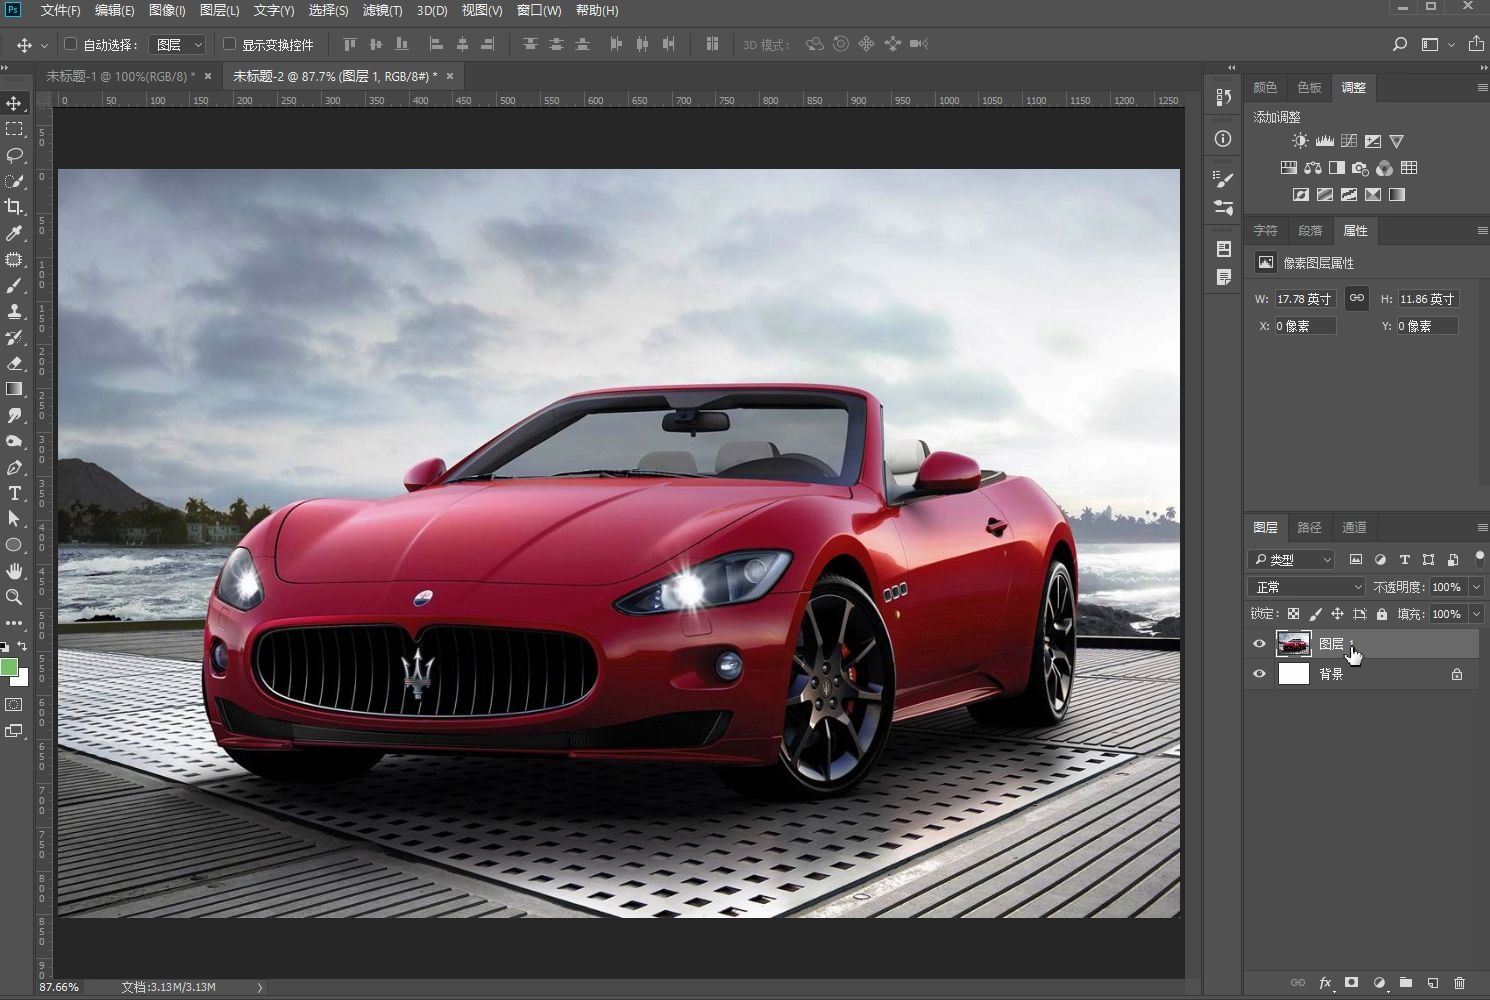Toggle layer filter on/off switch

coord(1480,559)
